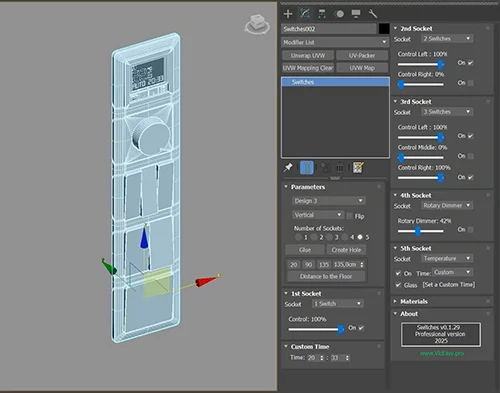Click the 135,0cm distance spinner
The height and width of the screenshot is (393, 500).
point(348,265)
